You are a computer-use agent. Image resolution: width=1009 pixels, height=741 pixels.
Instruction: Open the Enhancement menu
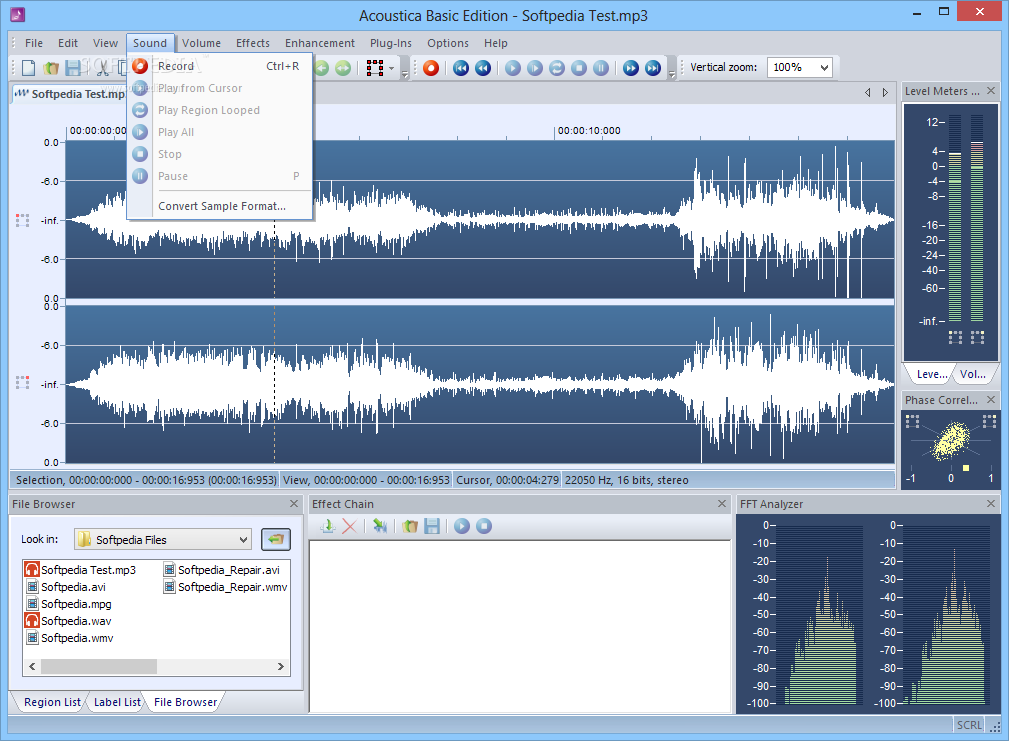(320, 43)
